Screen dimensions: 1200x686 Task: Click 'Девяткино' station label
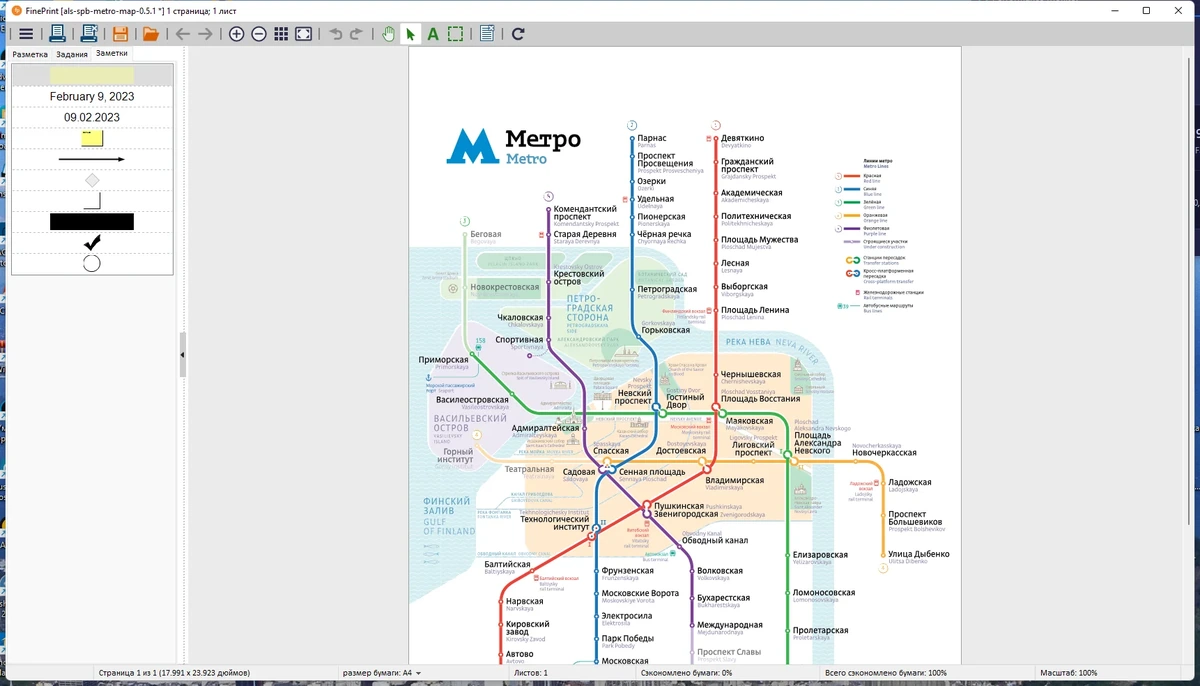click(x=742, y=138)
